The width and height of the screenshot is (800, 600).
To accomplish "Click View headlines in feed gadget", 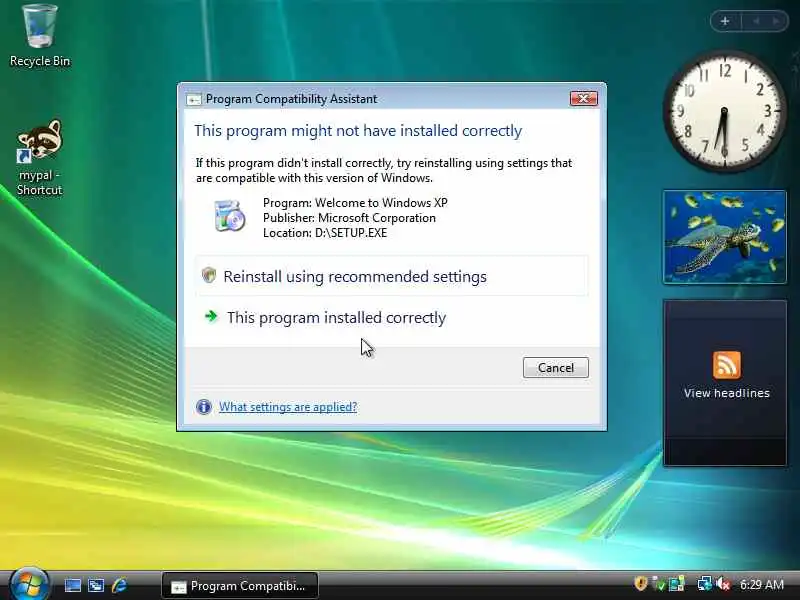I will (727, 393).
